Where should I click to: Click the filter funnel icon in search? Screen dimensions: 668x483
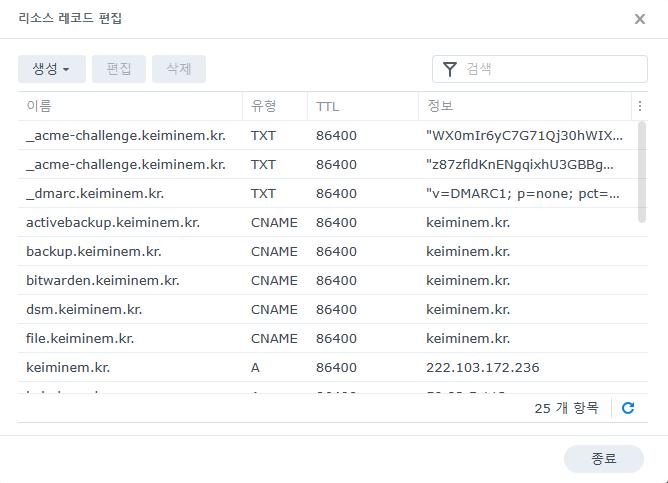449,69
